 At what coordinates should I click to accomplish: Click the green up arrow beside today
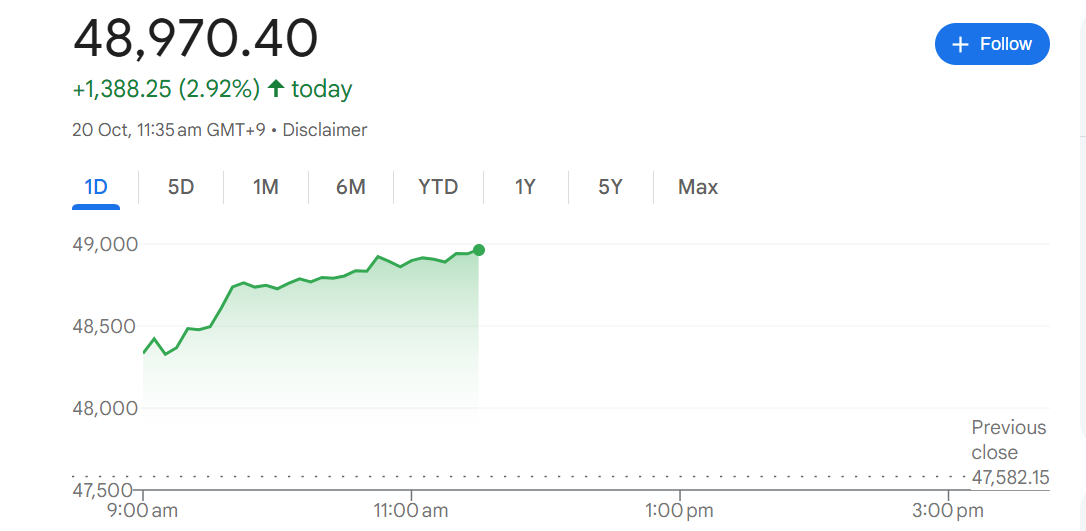pos(276,89)
